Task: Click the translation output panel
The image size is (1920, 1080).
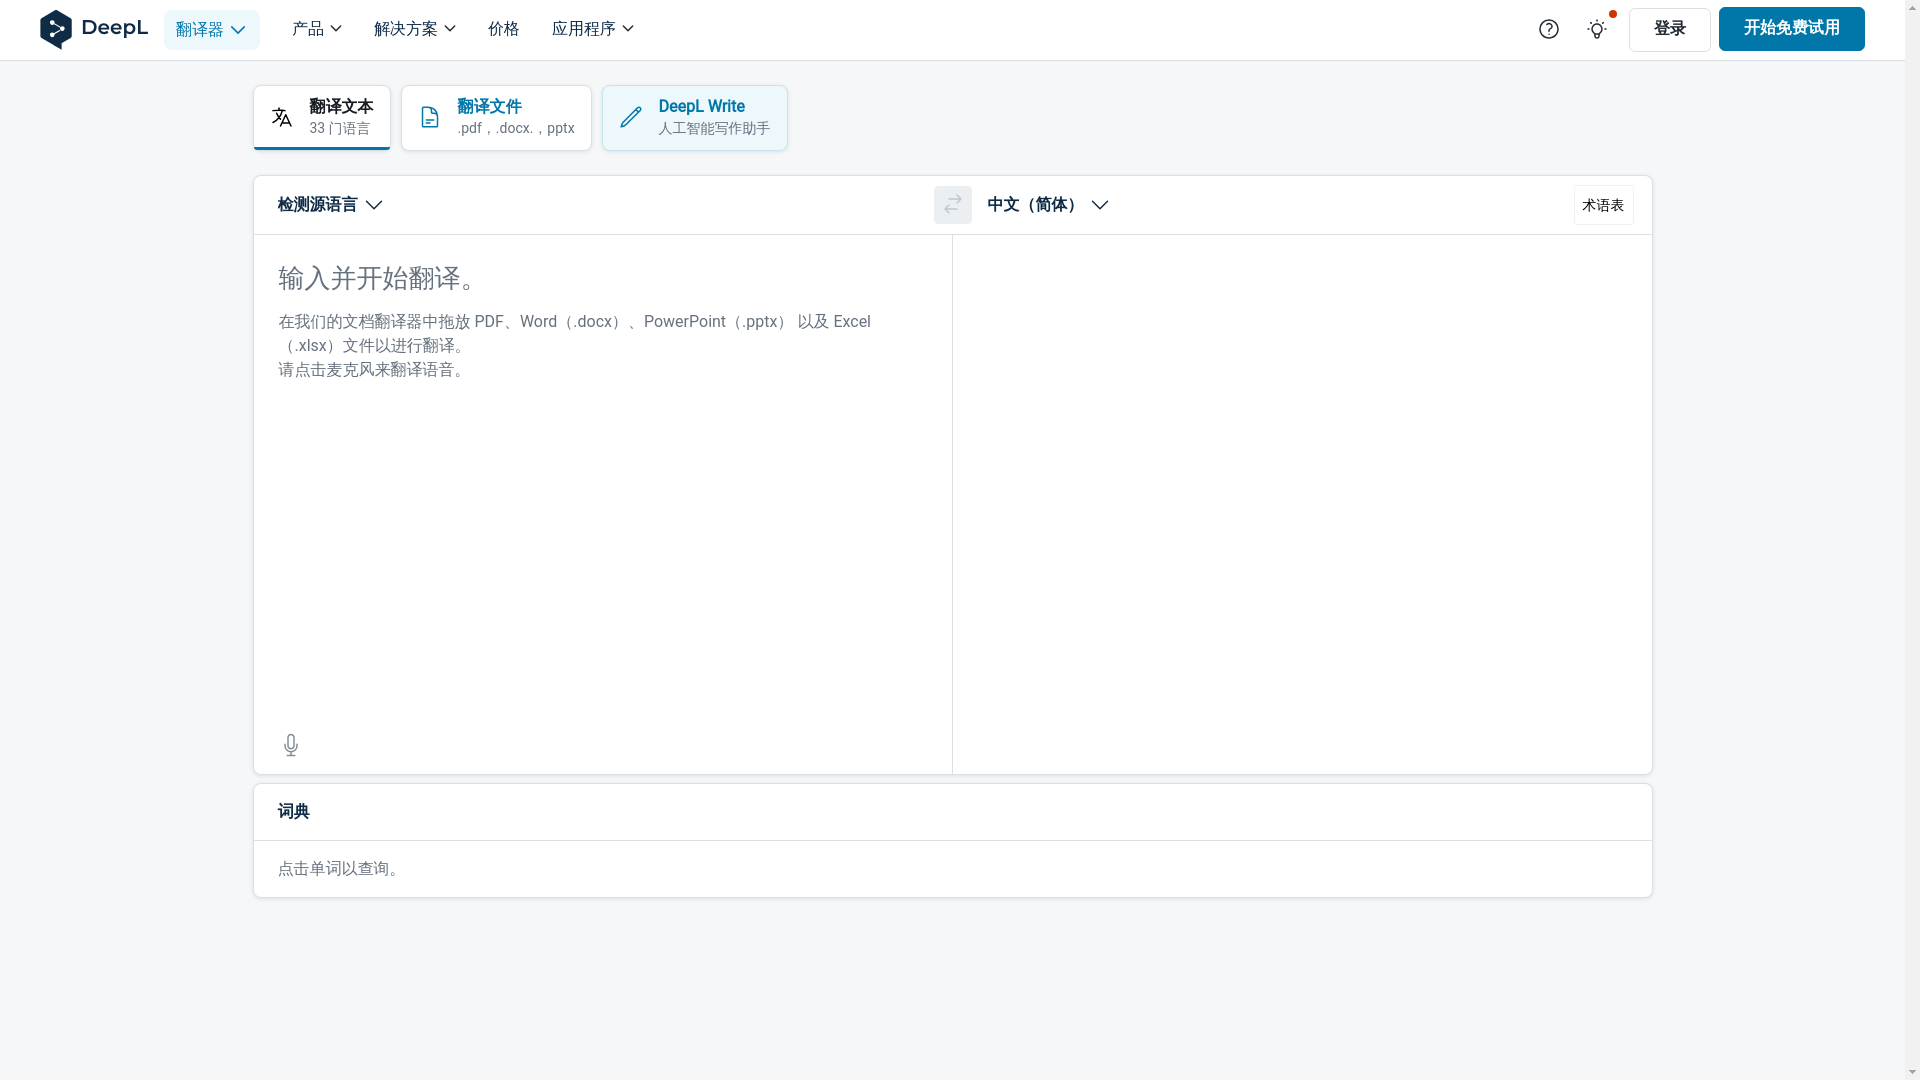Action: [1302, 504]
